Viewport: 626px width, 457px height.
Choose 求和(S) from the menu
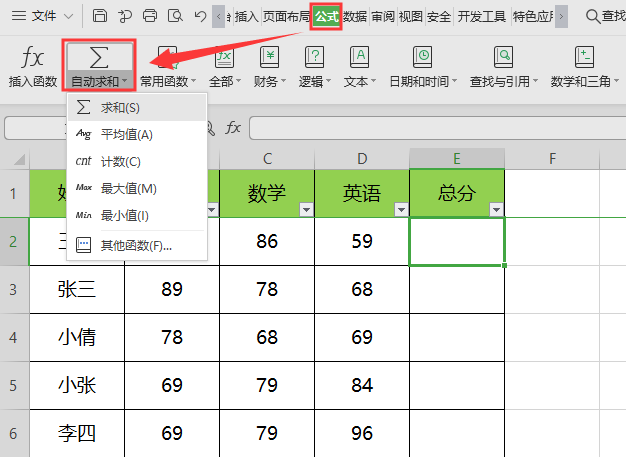137,107
